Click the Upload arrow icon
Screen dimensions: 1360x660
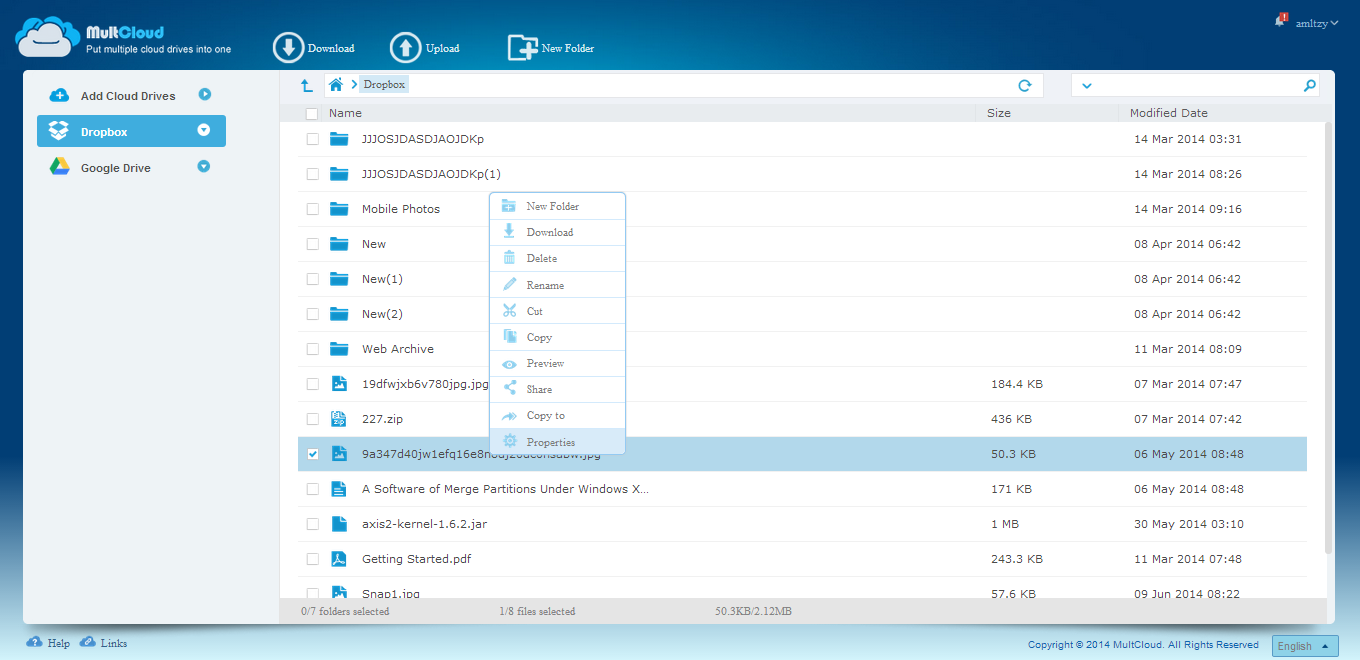[405, 47]
